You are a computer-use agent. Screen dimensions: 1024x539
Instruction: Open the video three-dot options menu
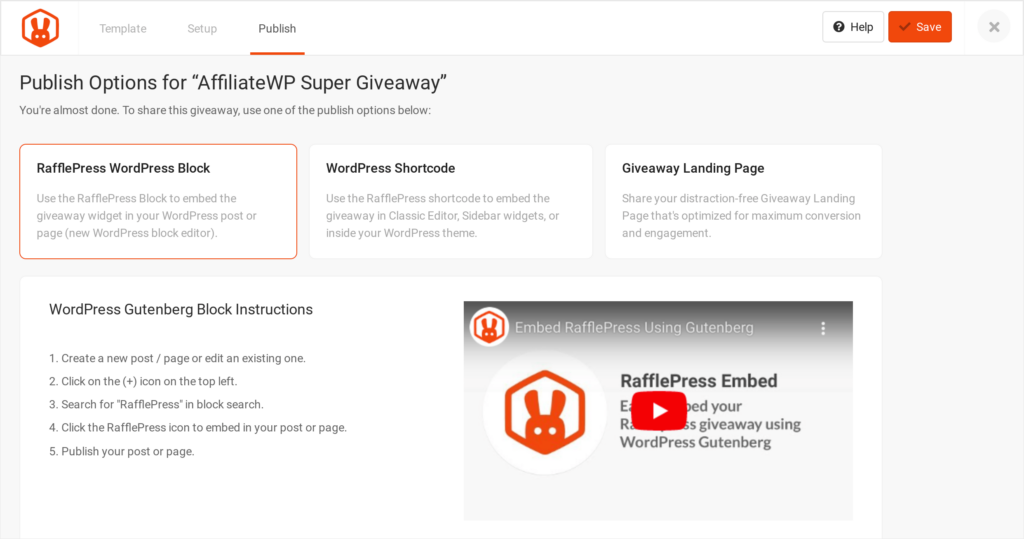tap(823, 328)
